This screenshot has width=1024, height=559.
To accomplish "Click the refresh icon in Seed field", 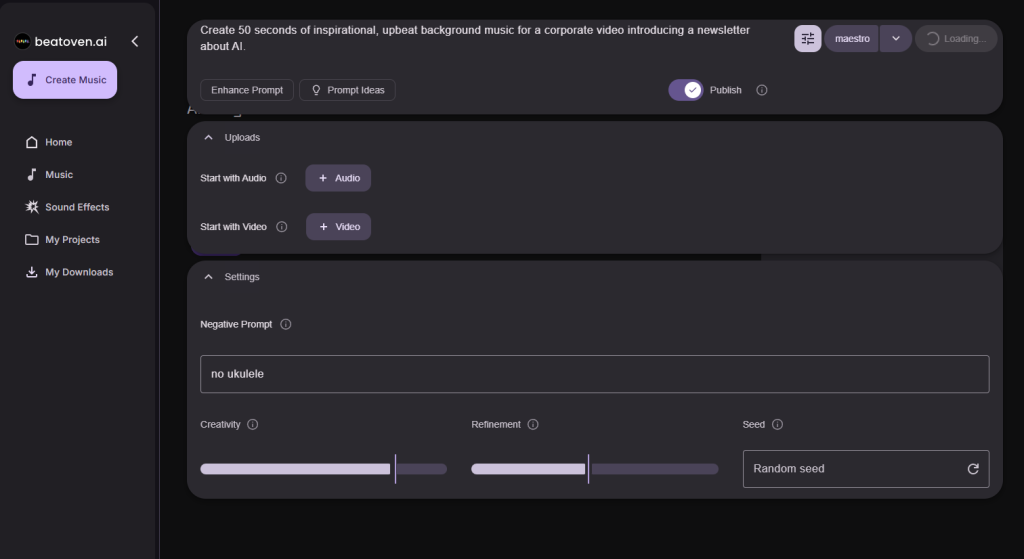I will point(972,468).
